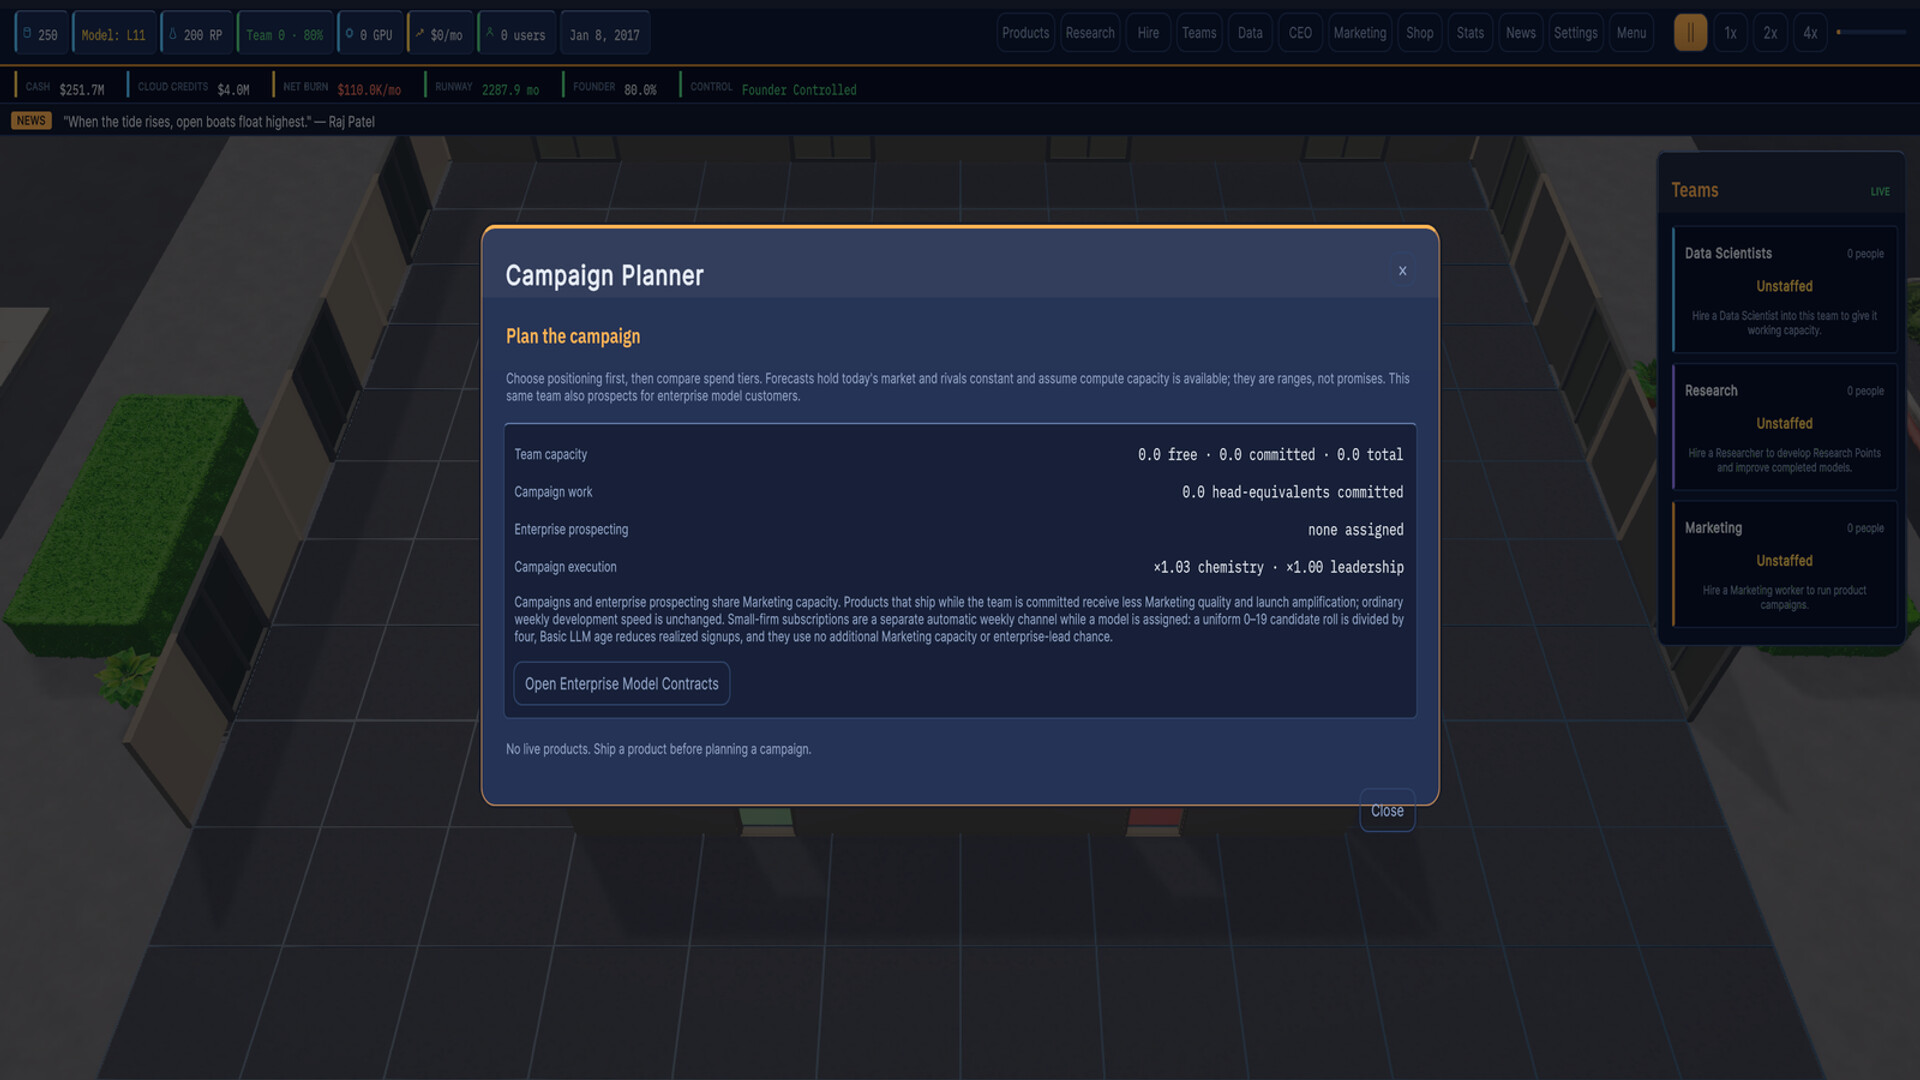Click the database icon showing 250
The width and height of the screenshot is (1920, 1080).
(27, 34)
